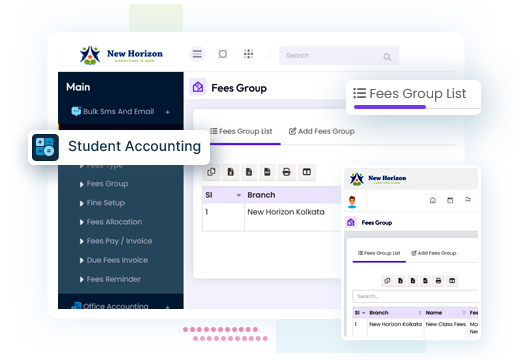The width and height of the screenshot is (520, 360).
Task: Open Fees Allocation in sidebar
Action: point(114,222)
